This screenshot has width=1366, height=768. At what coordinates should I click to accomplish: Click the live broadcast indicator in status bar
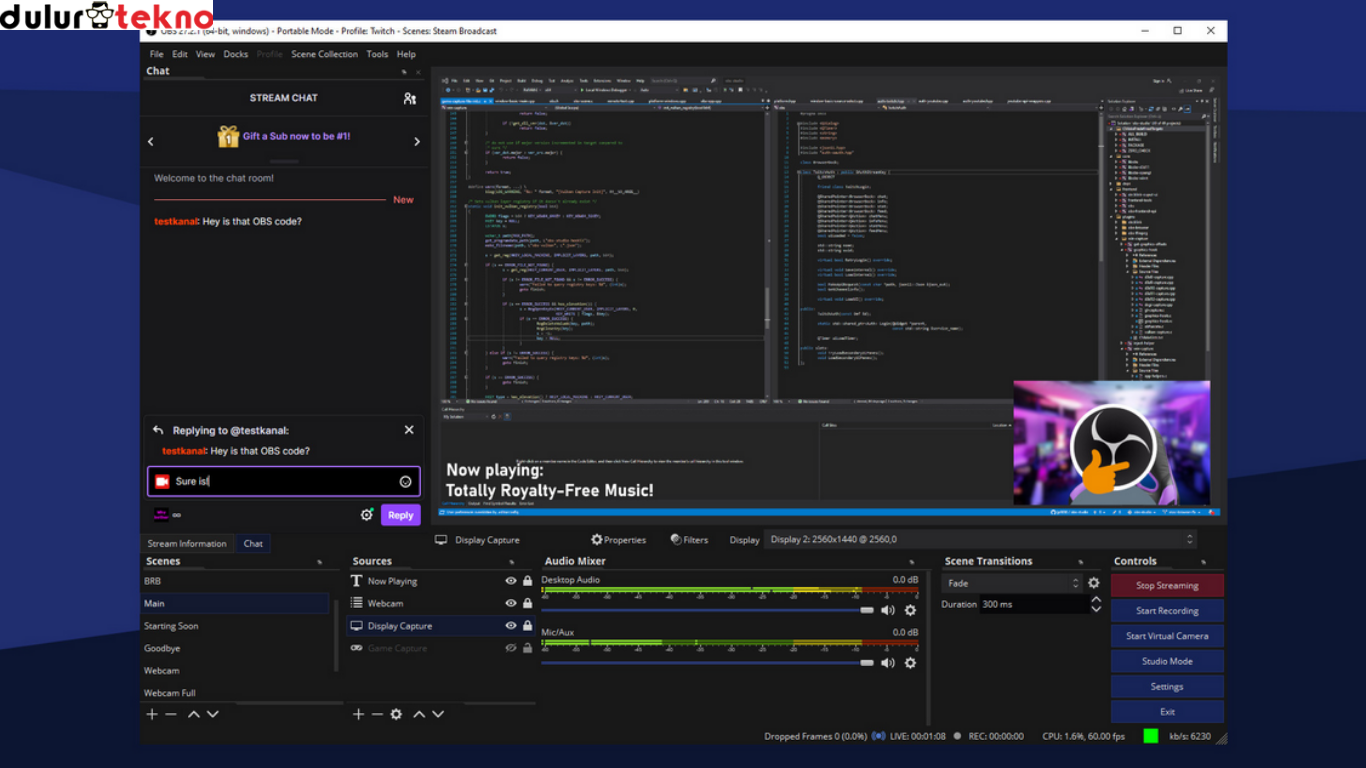(x=878, y=736)
